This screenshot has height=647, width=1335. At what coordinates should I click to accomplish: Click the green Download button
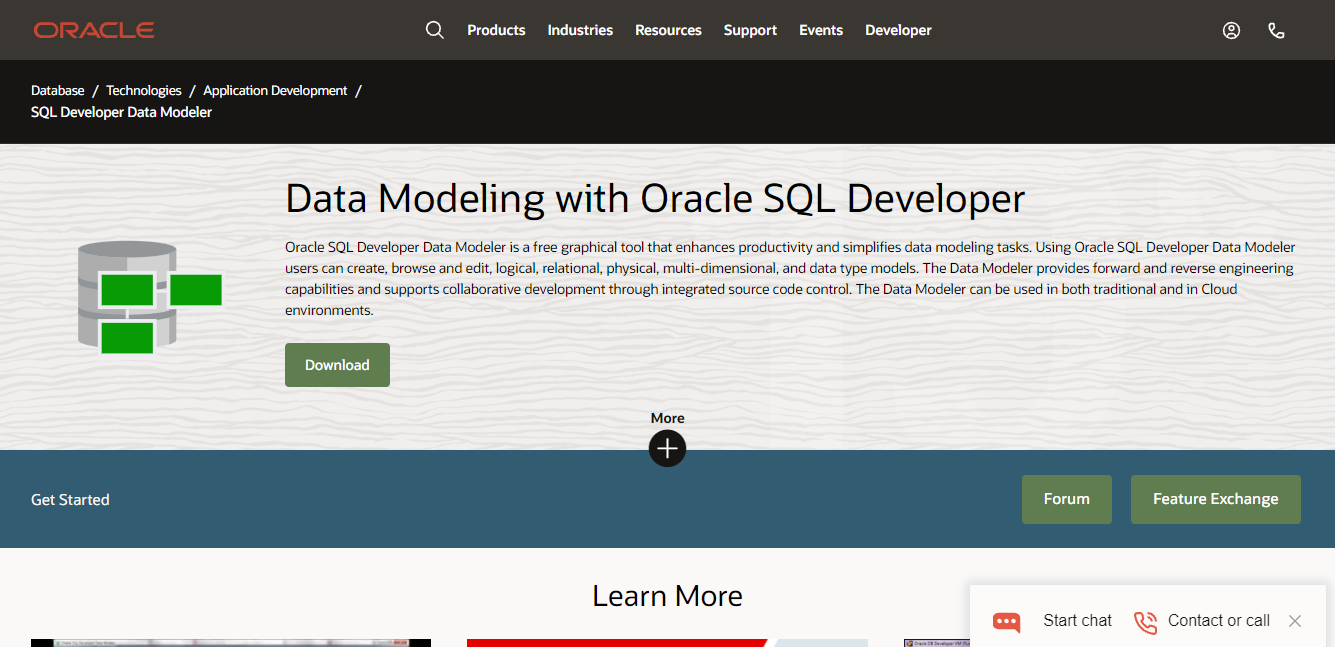[x=337, y=365]
